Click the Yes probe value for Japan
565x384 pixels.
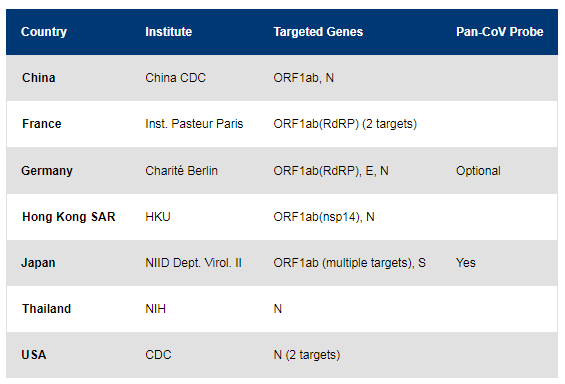click(465, 263)
